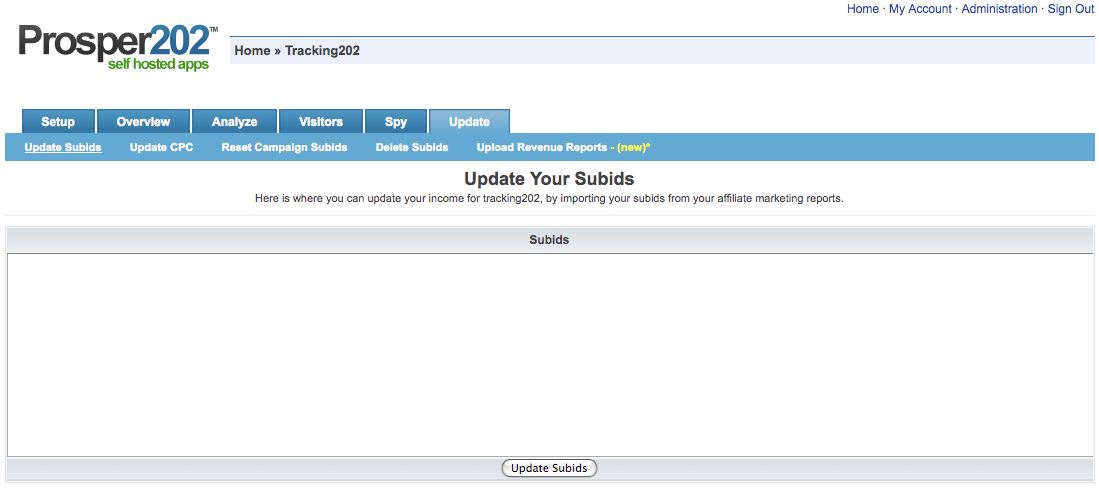Image resolution: width=1099 pixels, height=493 pixels.
Task: Select the Spy tab
Action: (396, 121)
